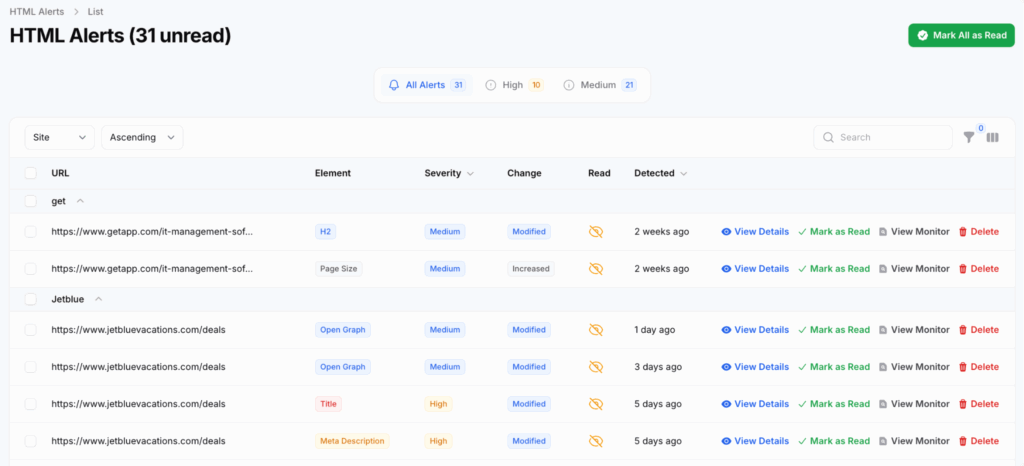This screenshot has height=466, width=1024.
Task: Delete the Meta Description alert
Action: click(978, 441)
